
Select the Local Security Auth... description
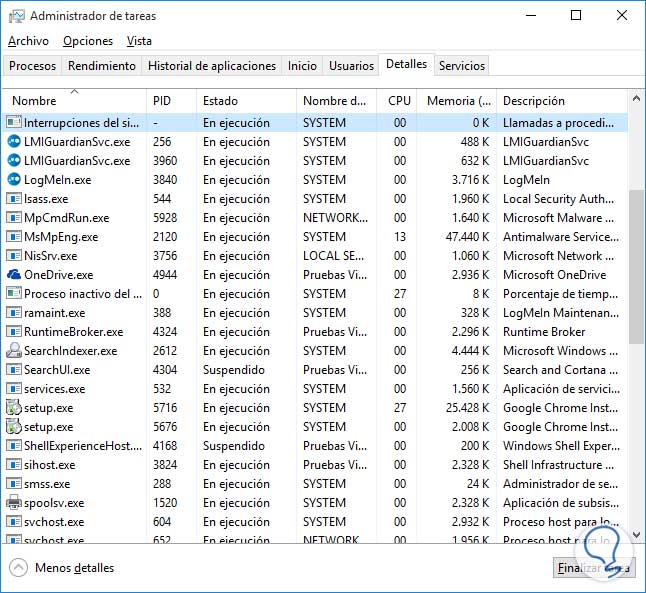point(558,199)
